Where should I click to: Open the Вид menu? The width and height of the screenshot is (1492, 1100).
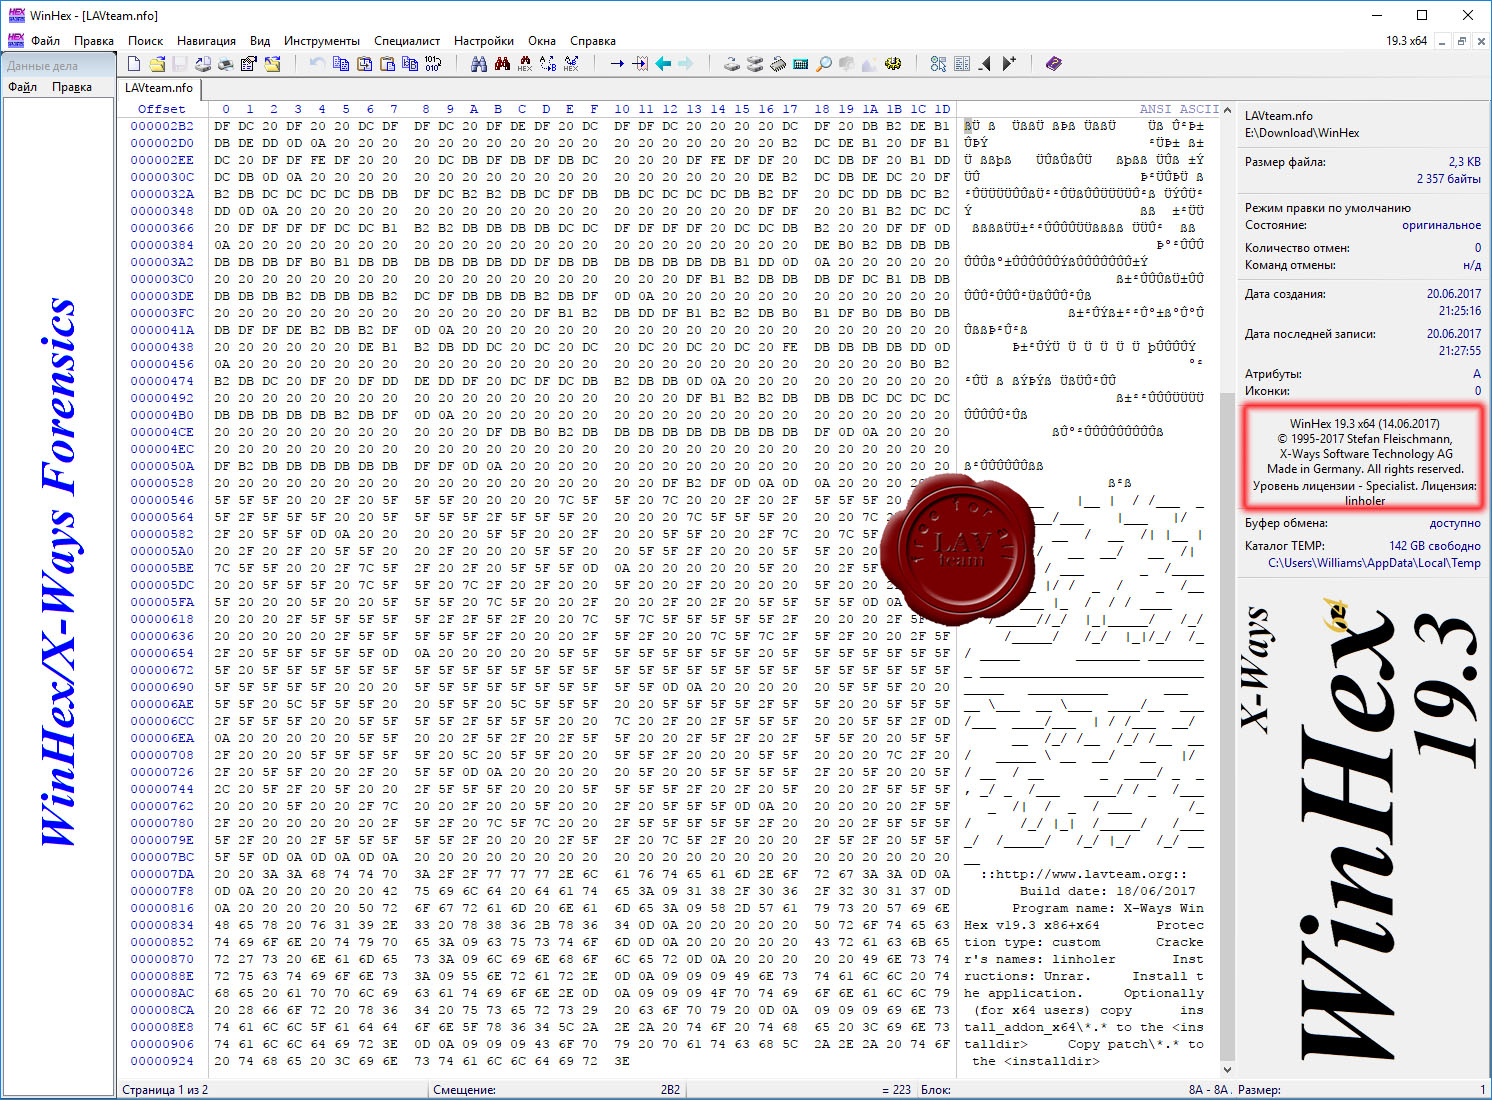click(x=260, y=41)
